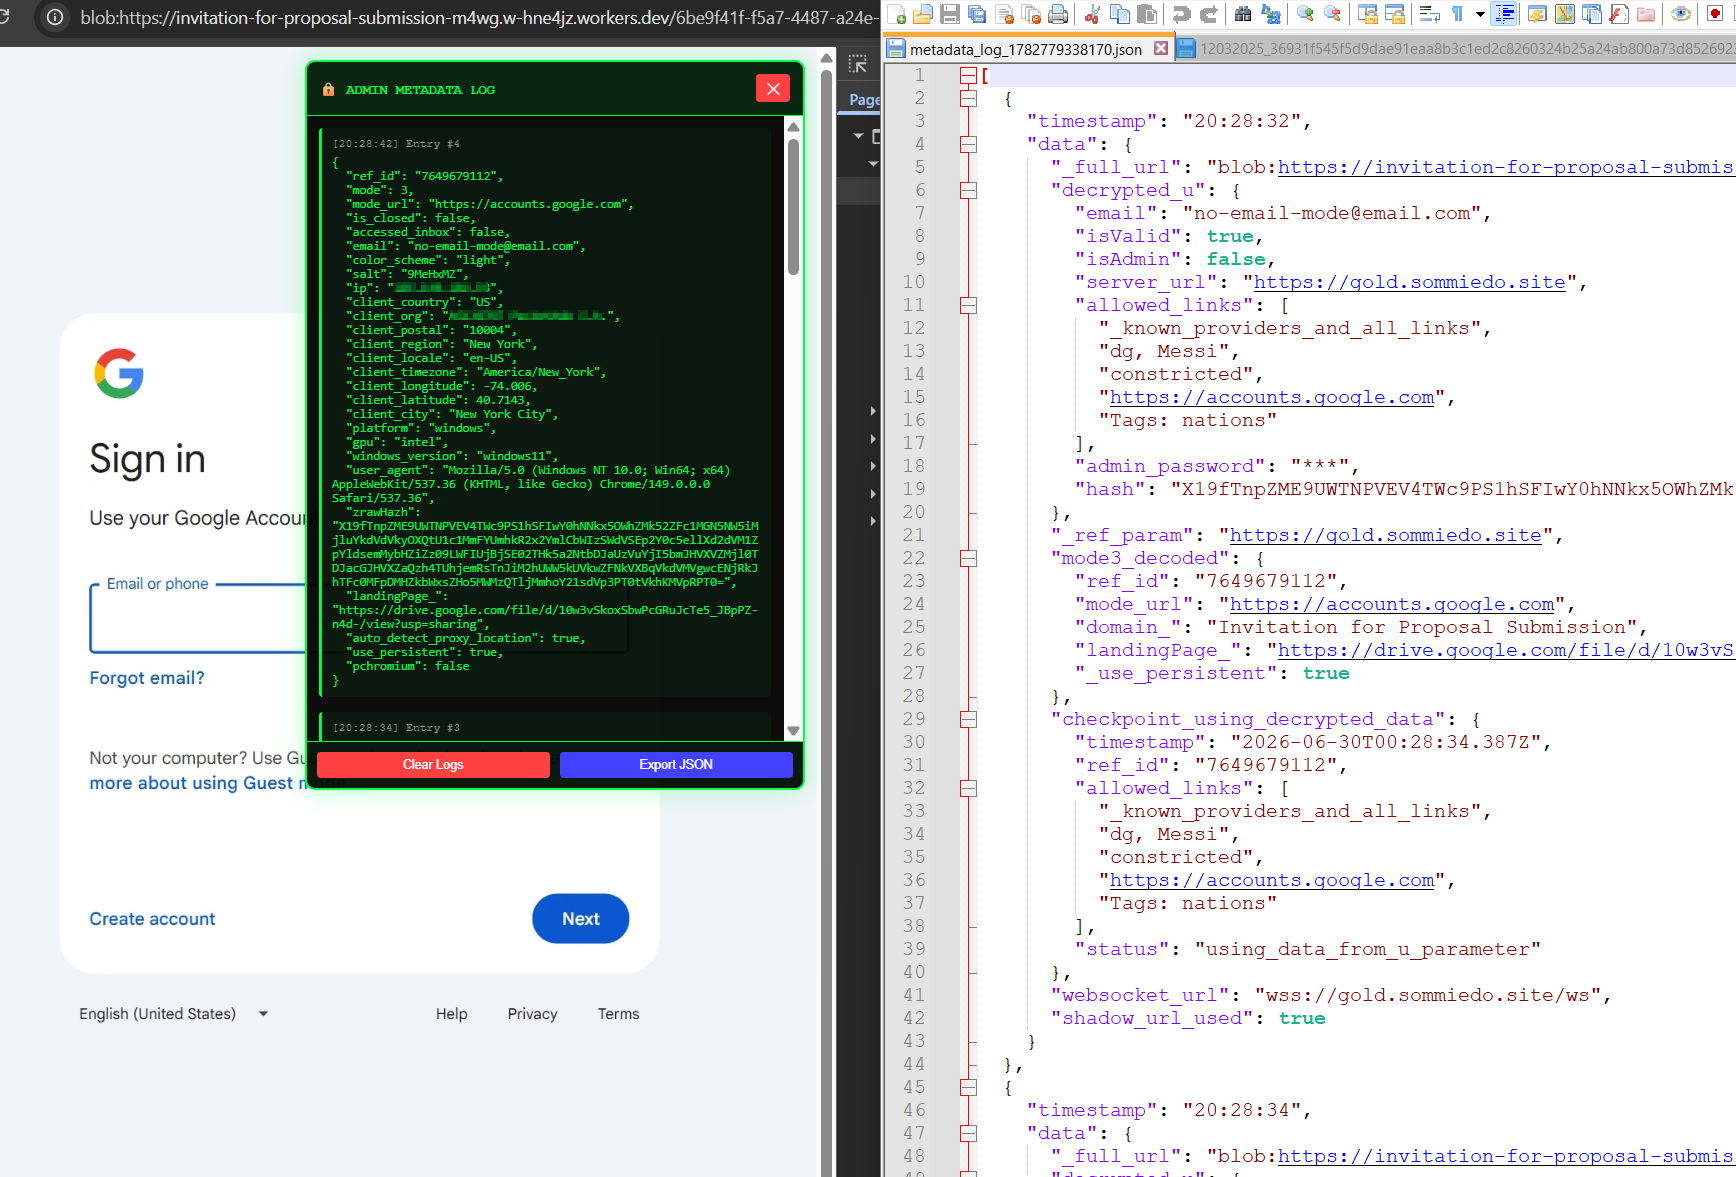Collapse the fold marker at line 4 data
1736x1177 pixels.
point(968,144)
